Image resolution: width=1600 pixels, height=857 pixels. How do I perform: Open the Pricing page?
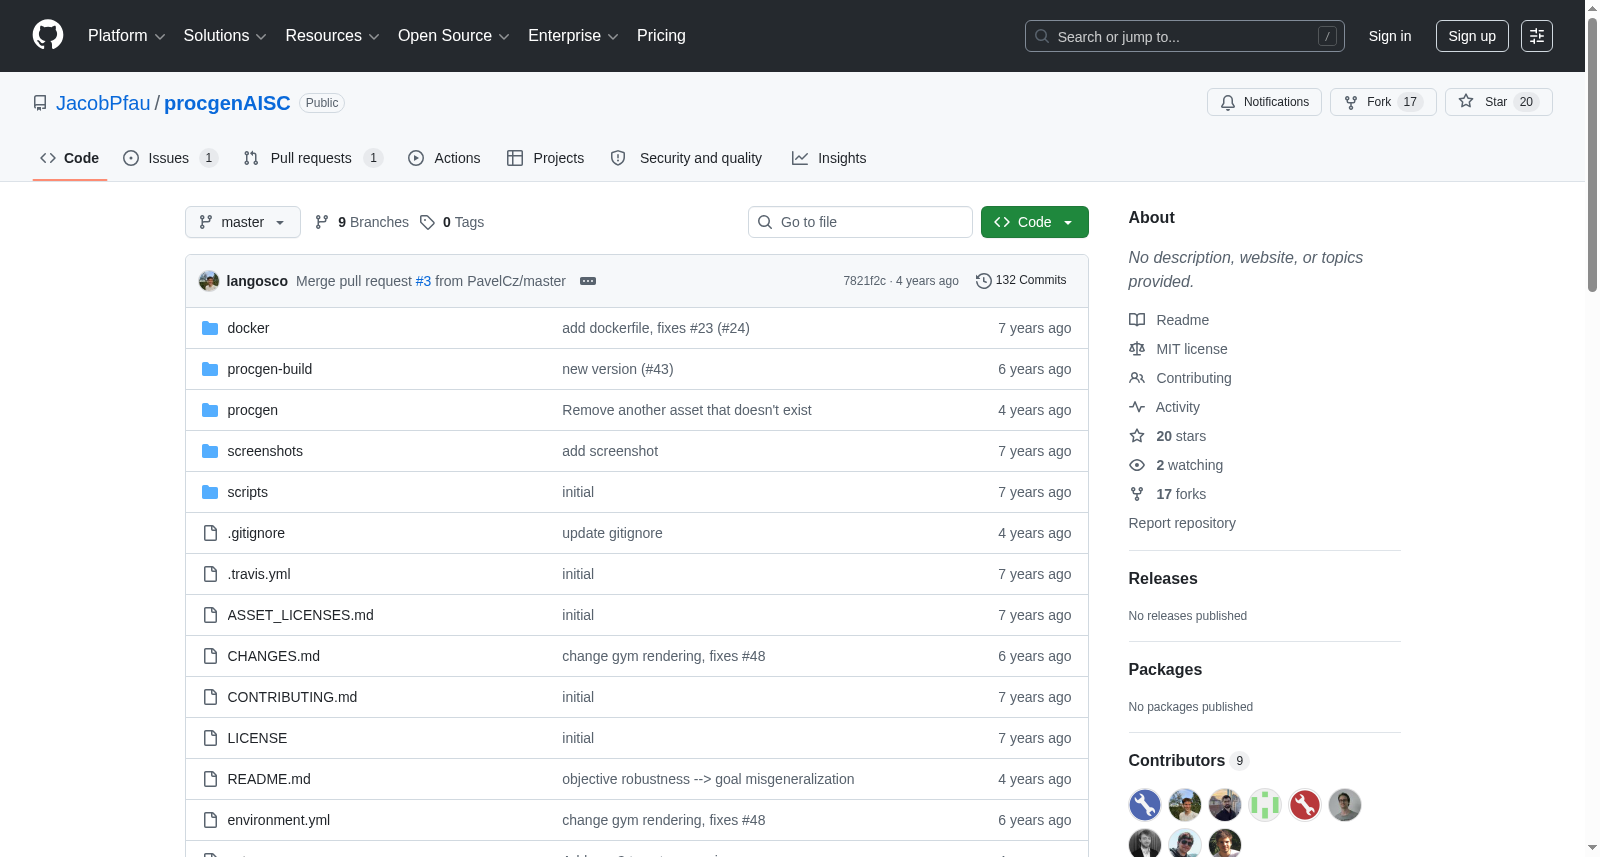(x=661, y=36)
